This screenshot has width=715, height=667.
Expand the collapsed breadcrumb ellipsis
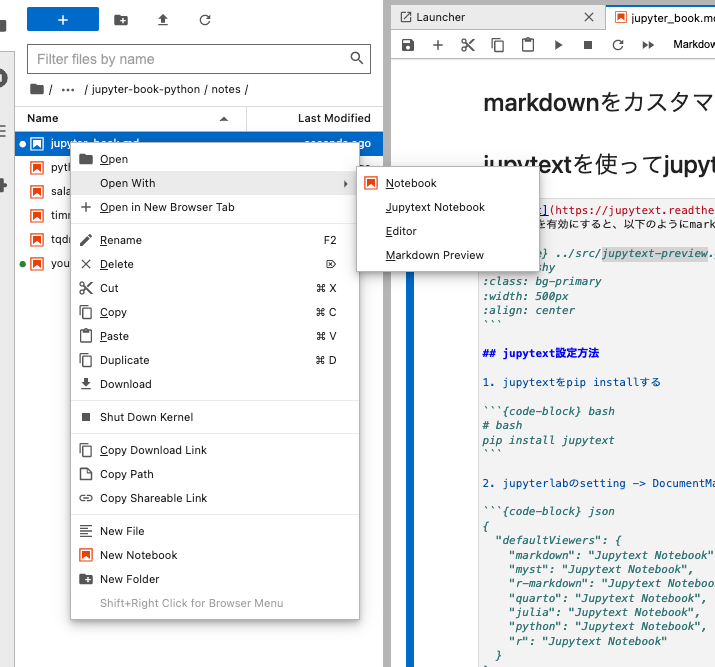click(68, 89)
